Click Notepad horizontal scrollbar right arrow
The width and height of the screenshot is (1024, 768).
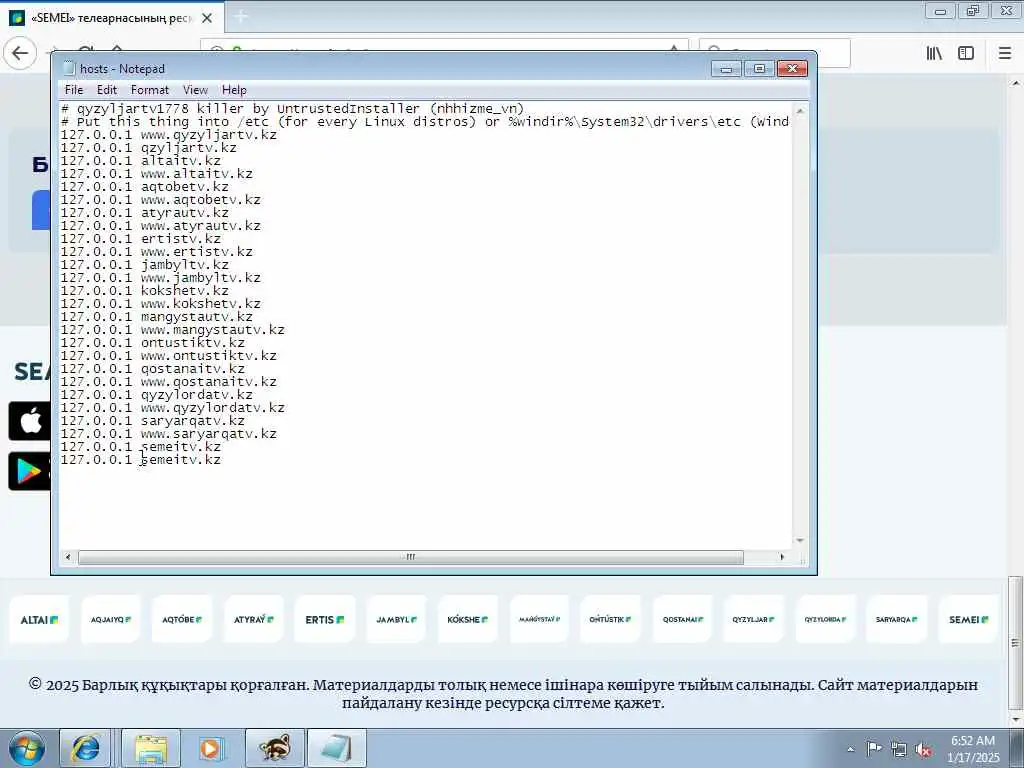click(x=782, y=557)
